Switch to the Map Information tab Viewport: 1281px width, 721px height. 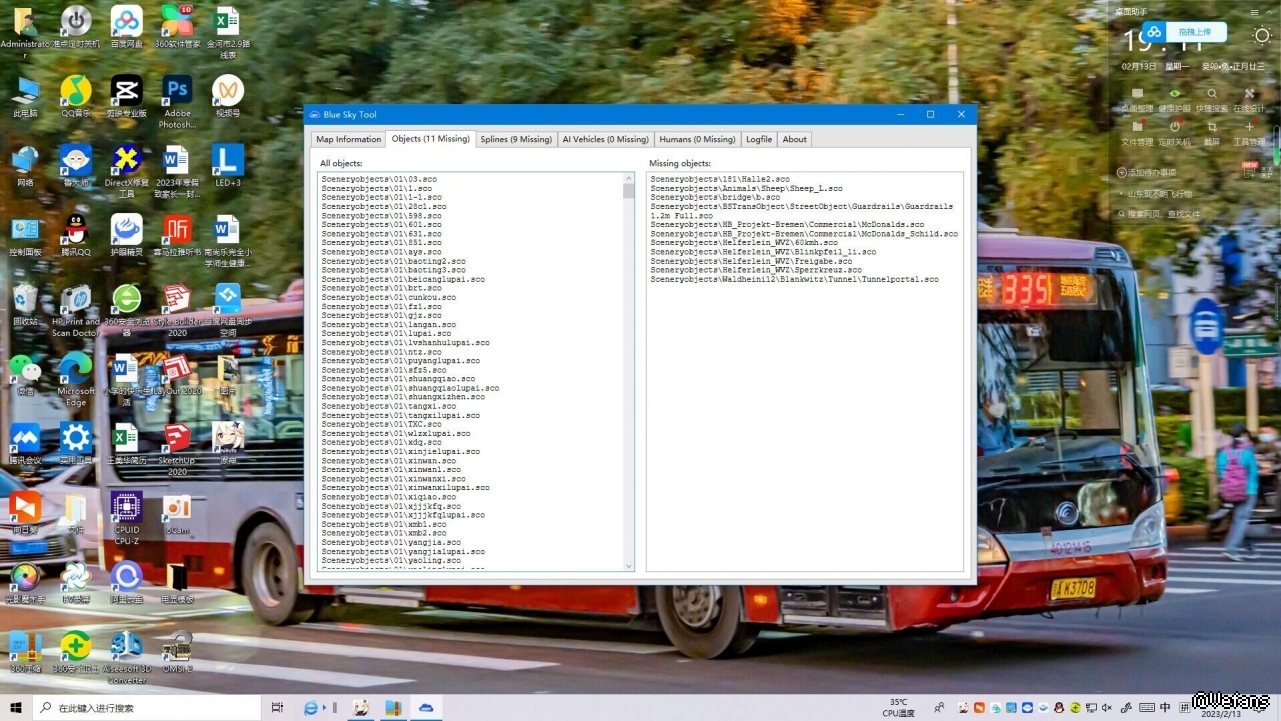348,140
